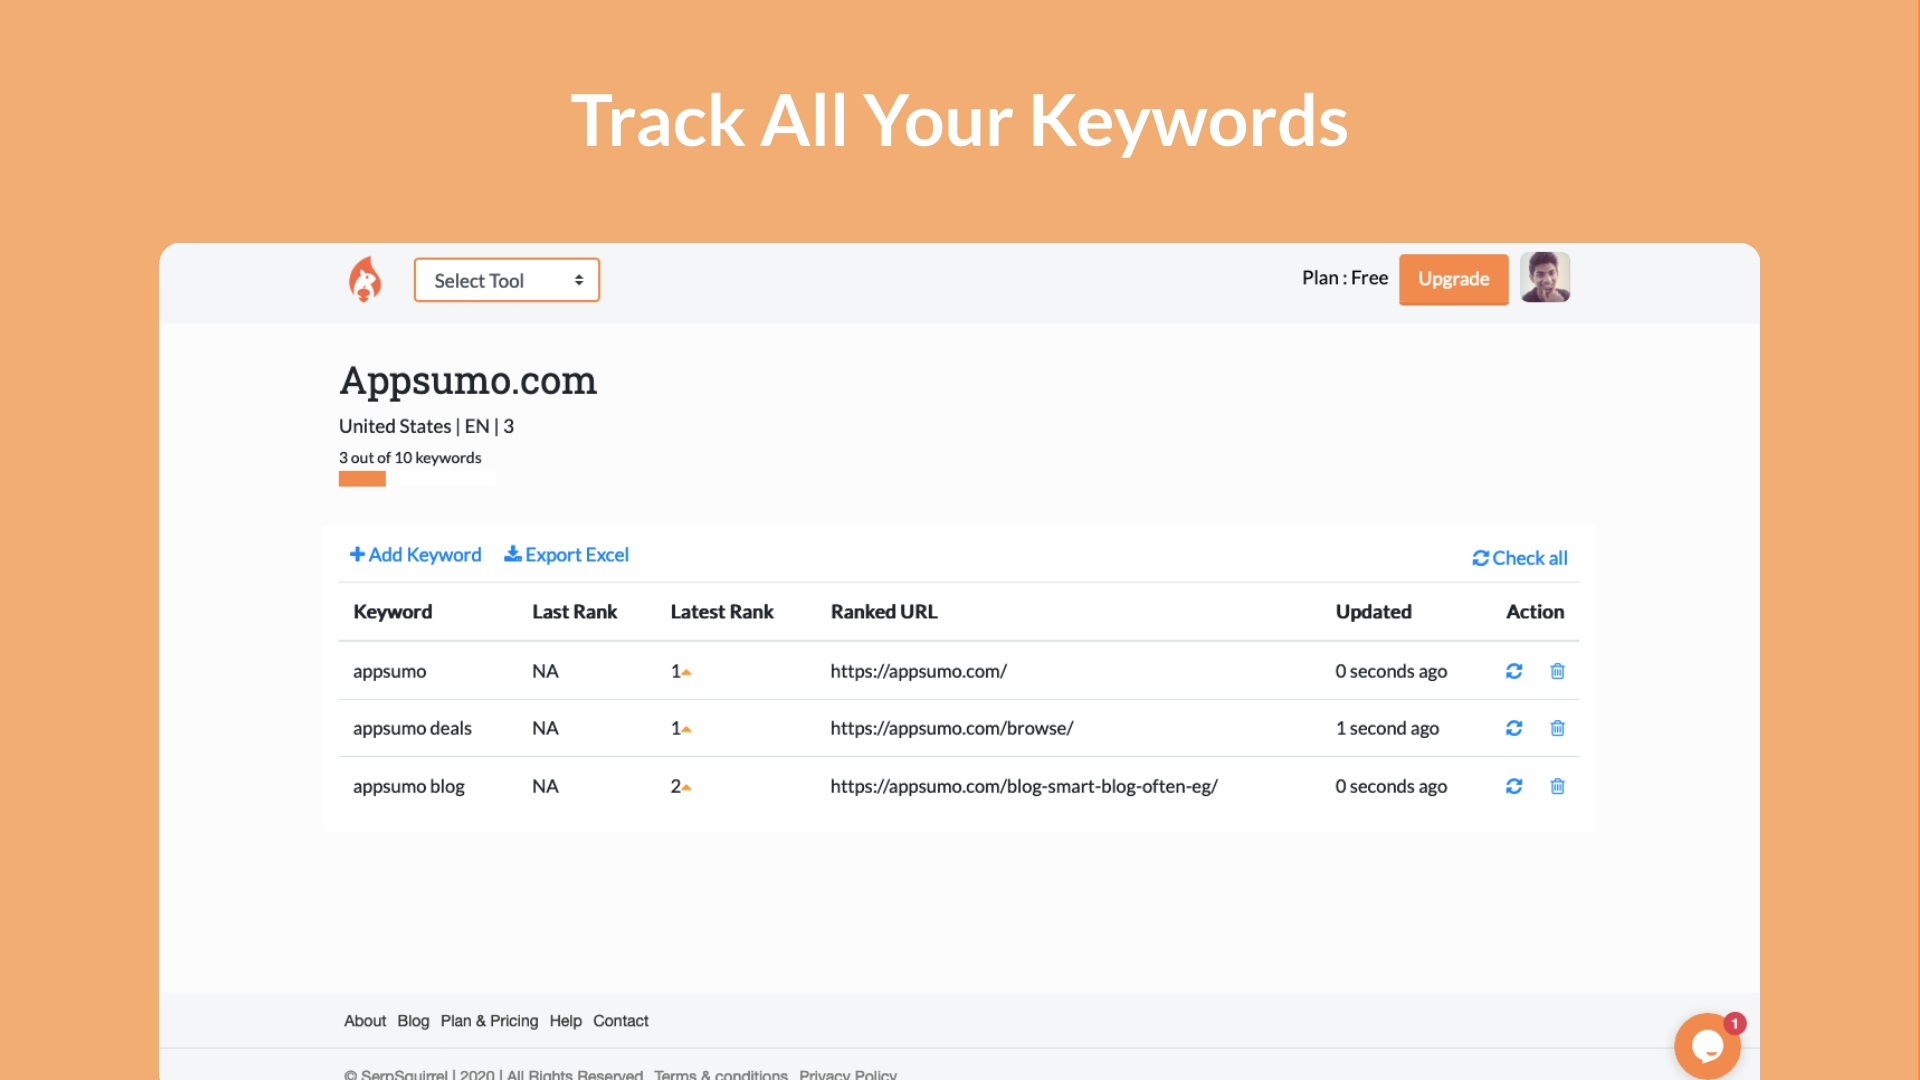Open the chat support bubble
This screenshot has height=1080, width=1920.
click(1708, 1046)
